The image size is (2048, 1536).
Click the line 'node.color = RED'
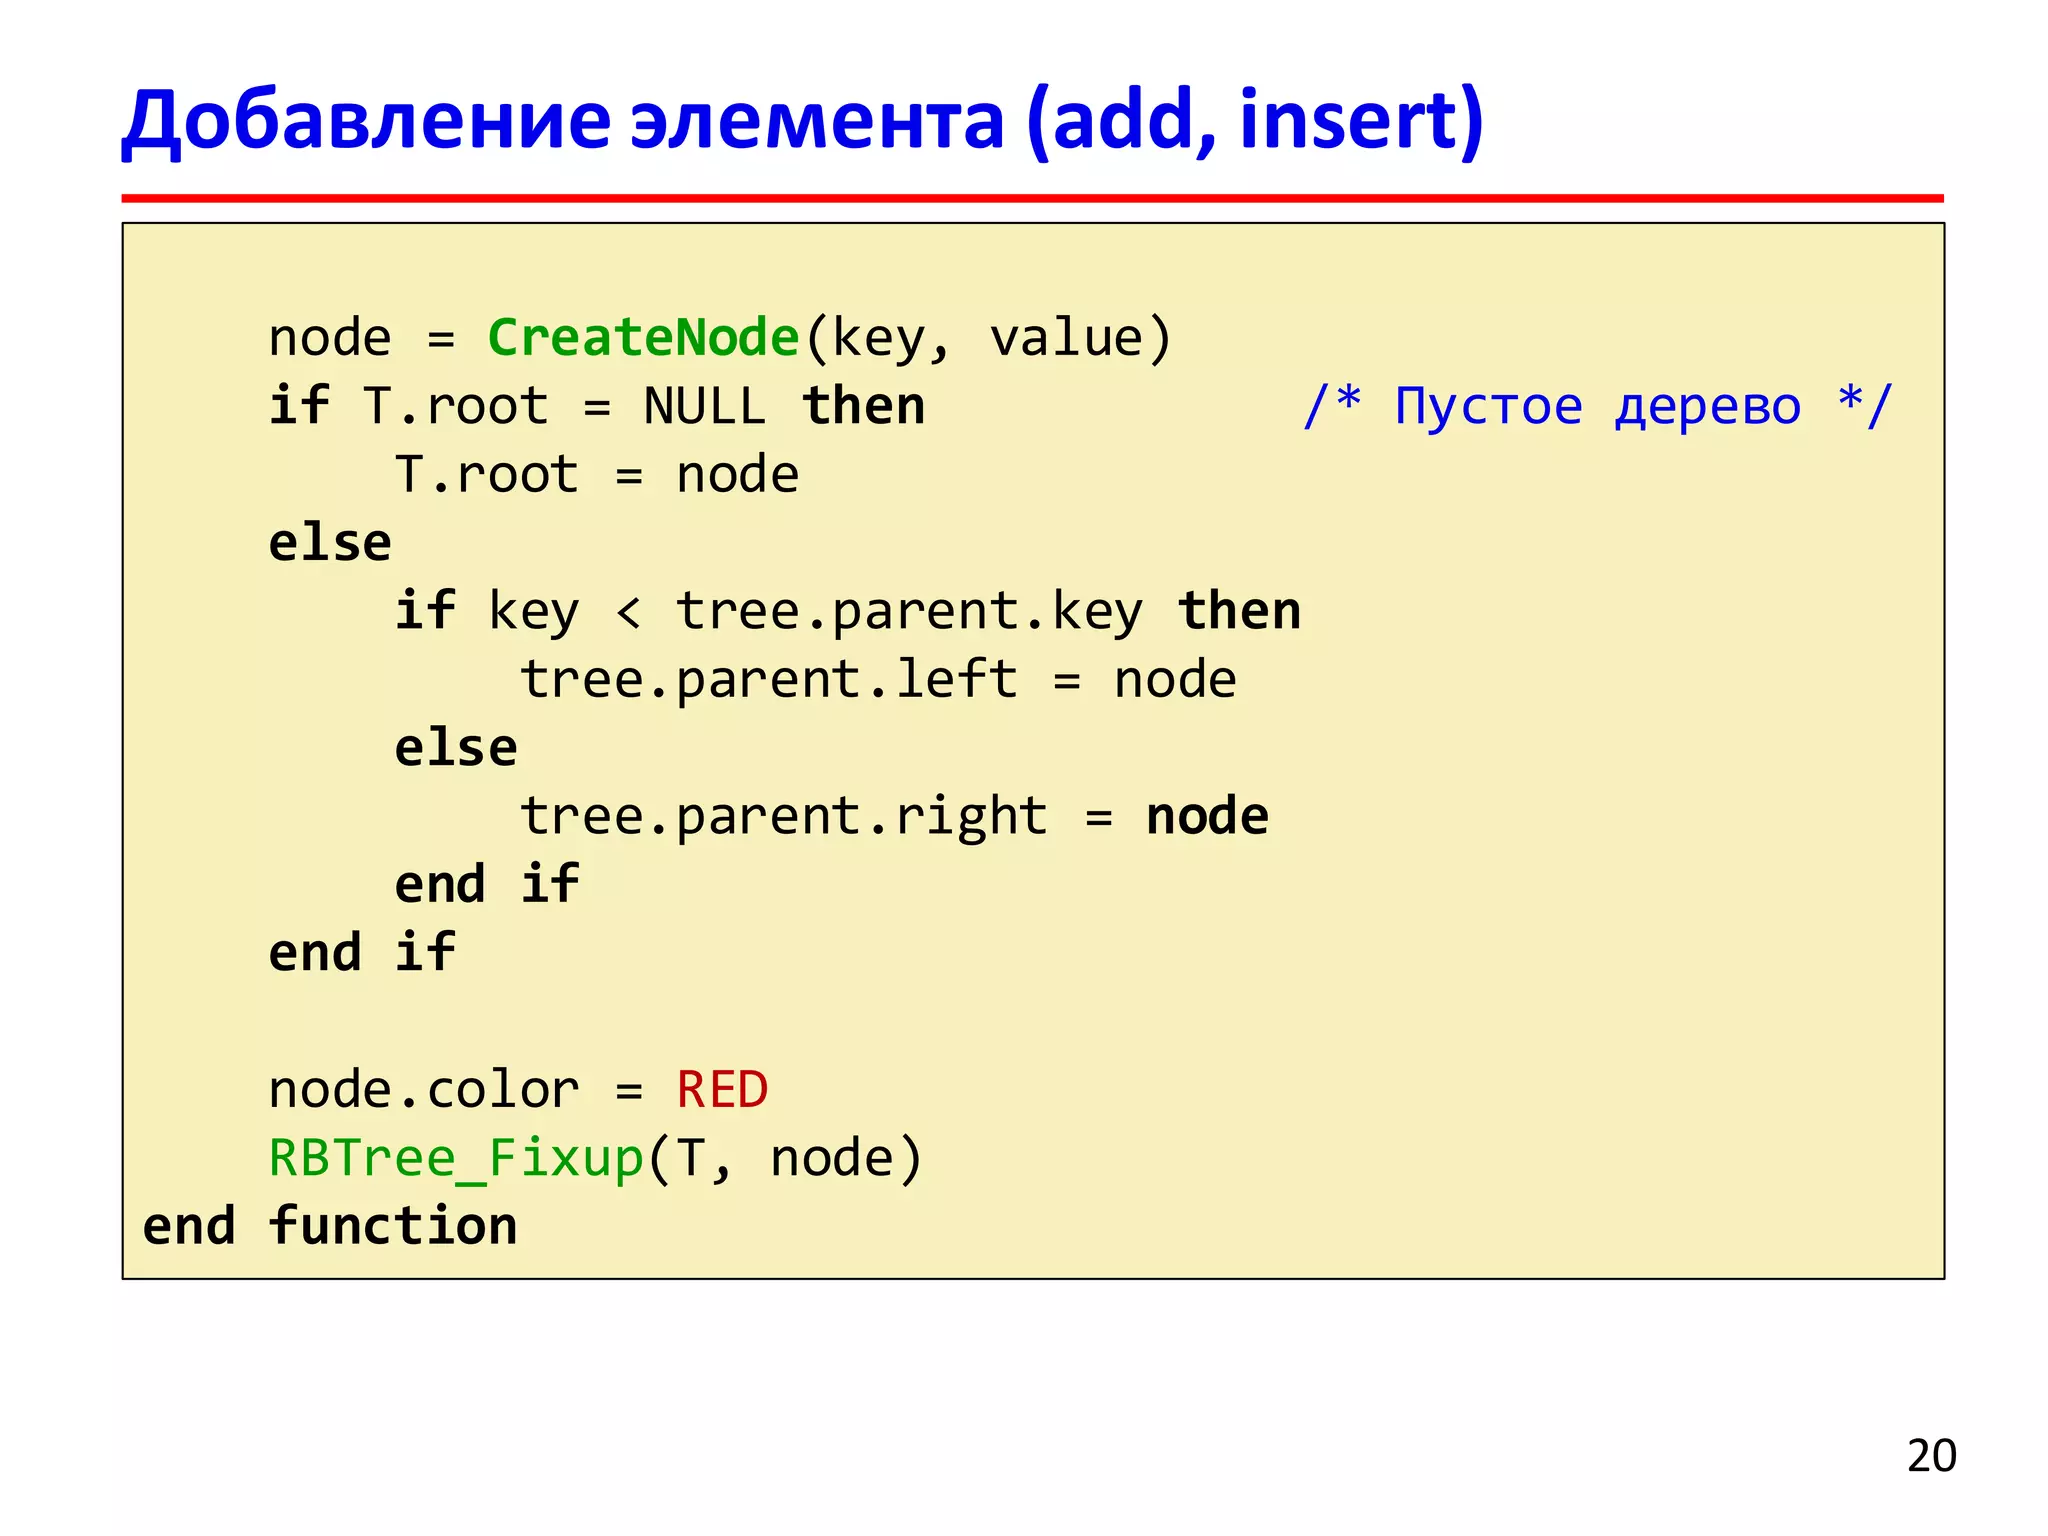(518, 1089)
